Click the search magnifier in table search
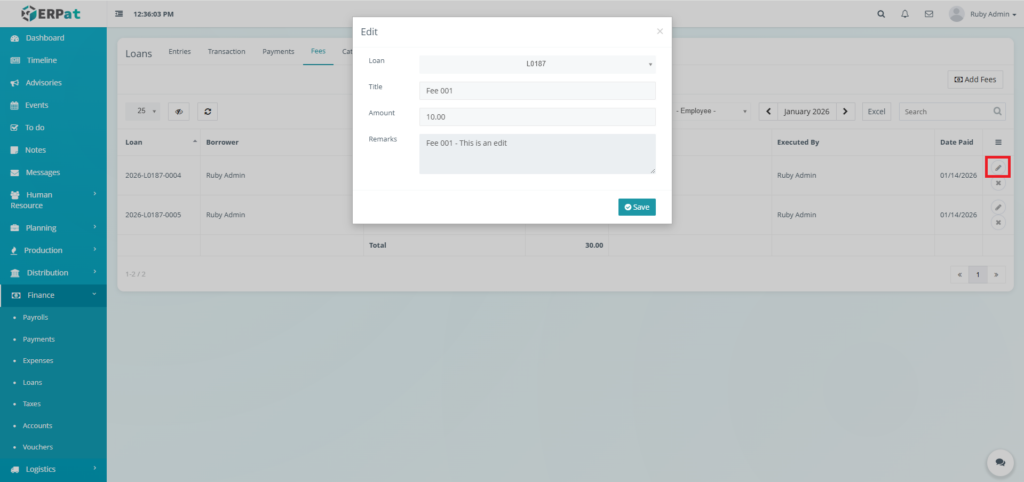 (x=997, y=112)
